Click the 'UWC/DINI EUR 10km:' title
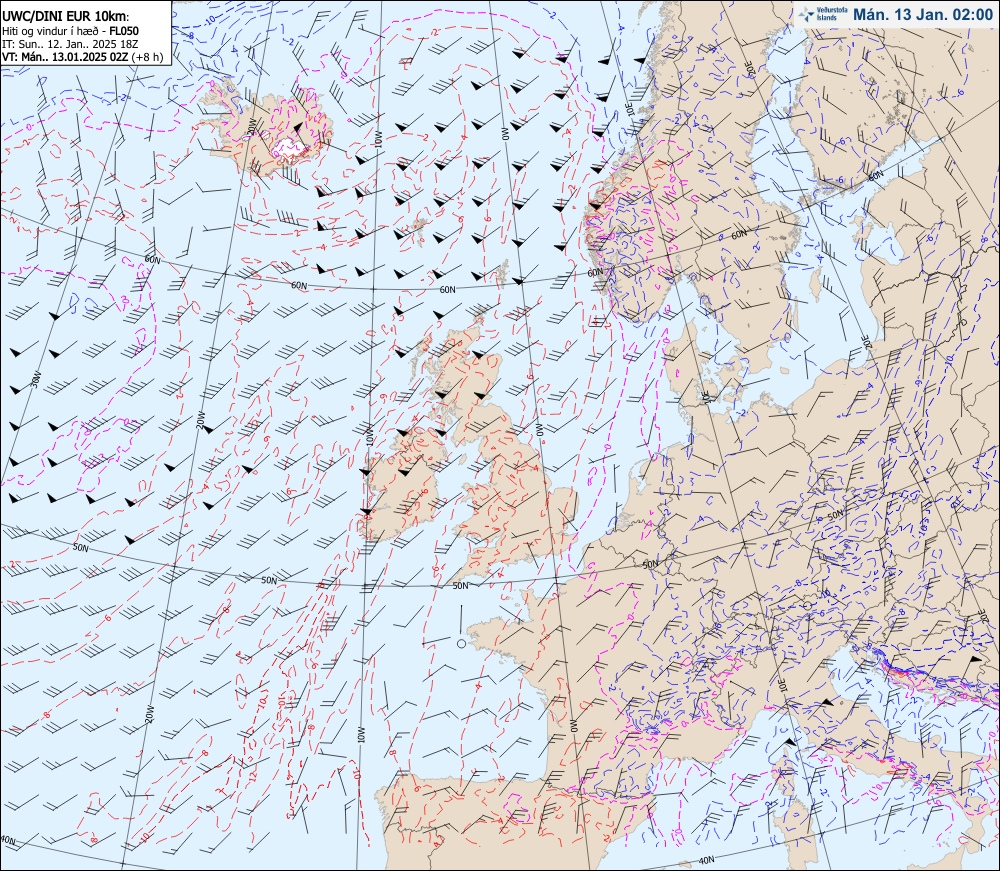This screenshot has height=871, width=1000. point(66,17)
